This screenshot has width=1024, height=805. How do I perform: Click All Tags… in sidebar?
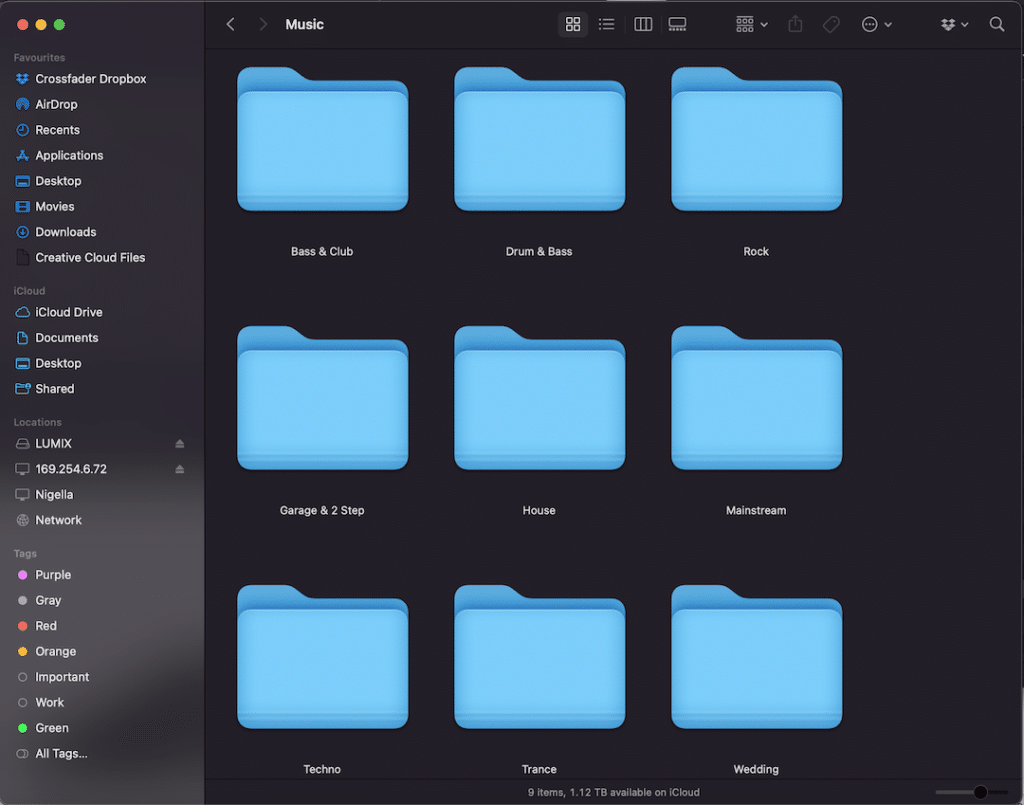point(61,753)
